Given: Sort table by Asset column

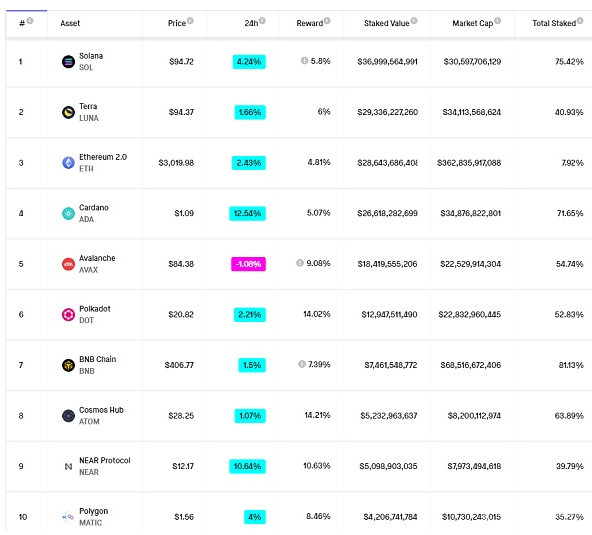Looking at the screenshot, I should click(x=70, y=23).
